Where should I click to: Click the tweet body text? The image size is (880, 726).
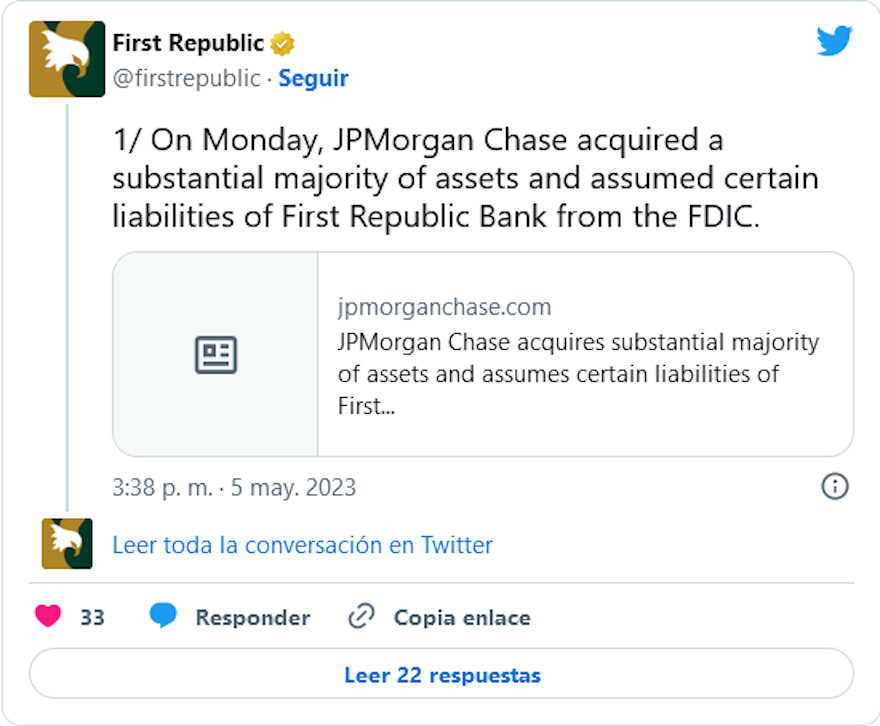coord(465,178)
